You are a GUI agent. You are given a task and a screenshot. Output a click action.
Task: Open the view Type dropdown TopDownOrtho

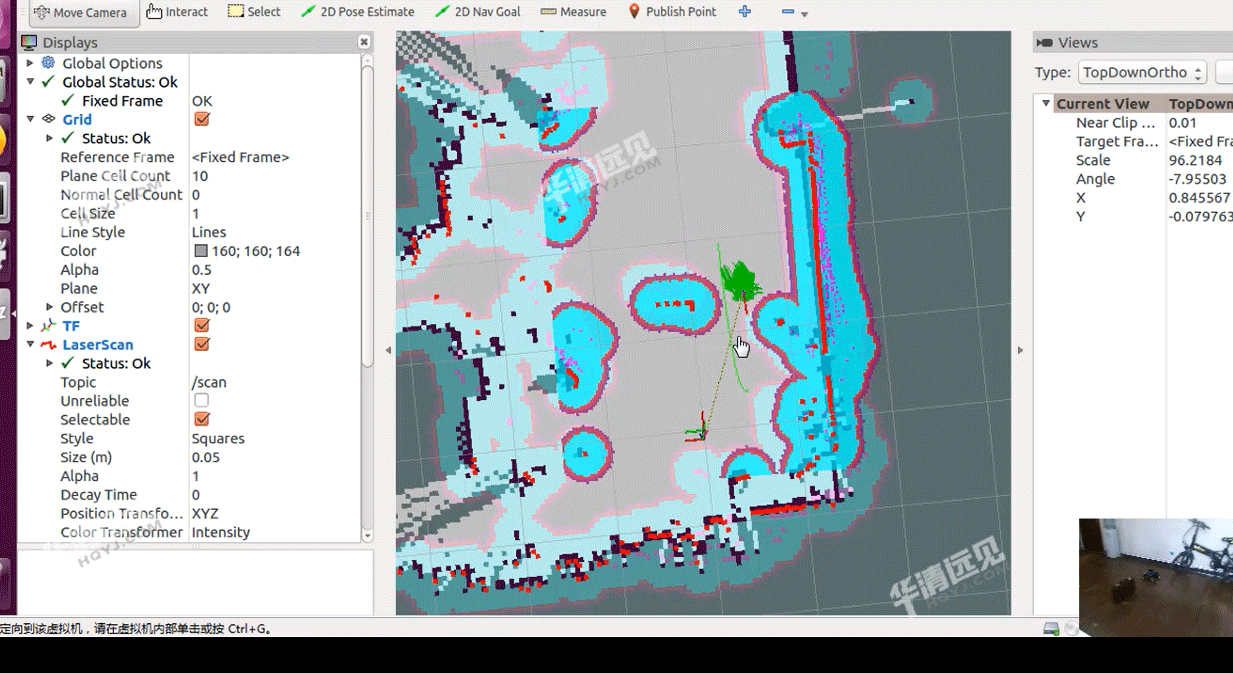coord(1141,72)
